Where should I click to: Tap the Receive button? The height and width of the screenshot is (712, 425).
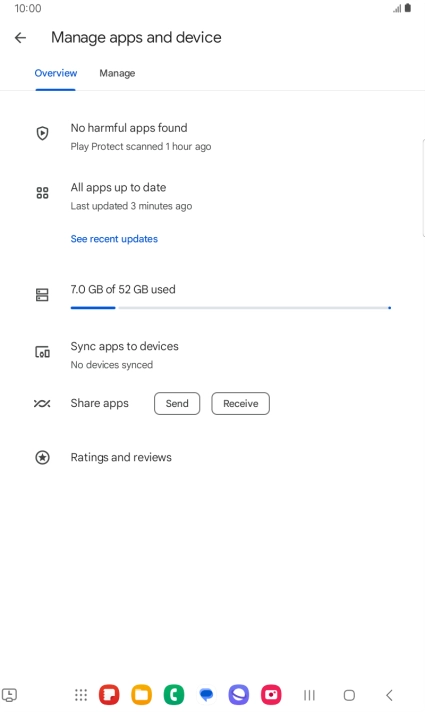point(241,404)
